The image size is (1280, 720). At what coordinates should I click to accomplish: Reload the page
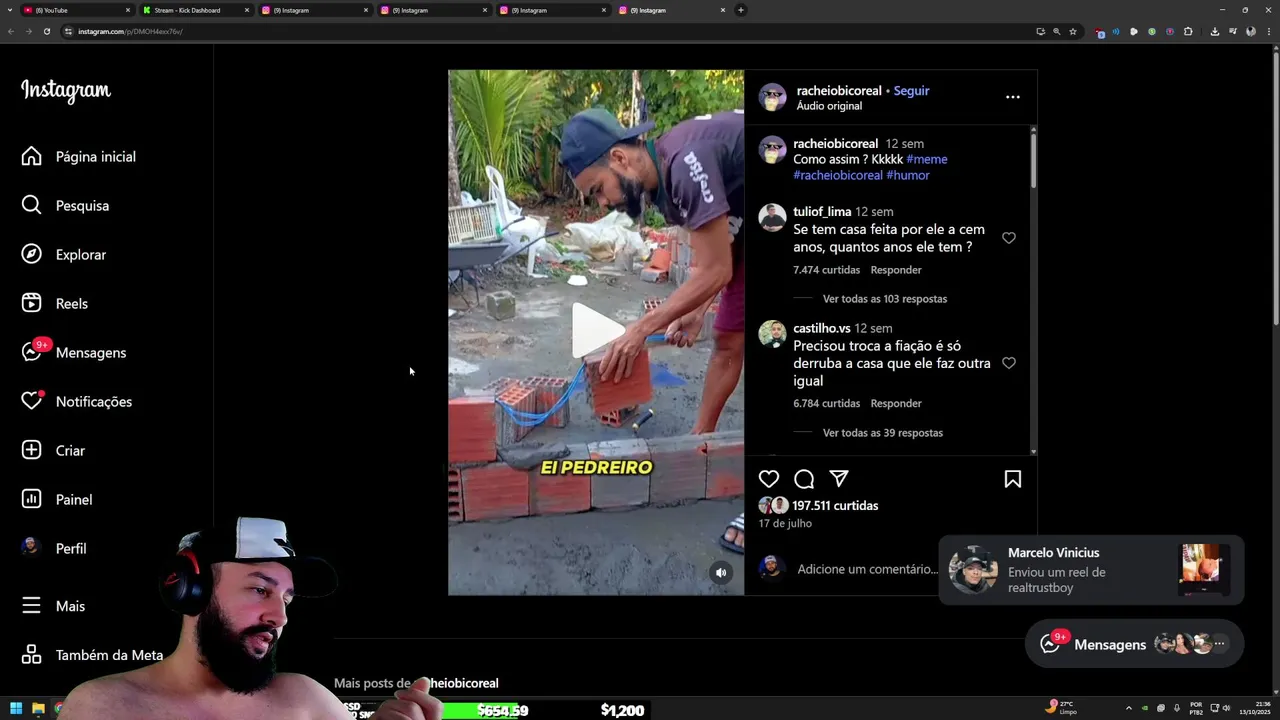tap(46, 31)
